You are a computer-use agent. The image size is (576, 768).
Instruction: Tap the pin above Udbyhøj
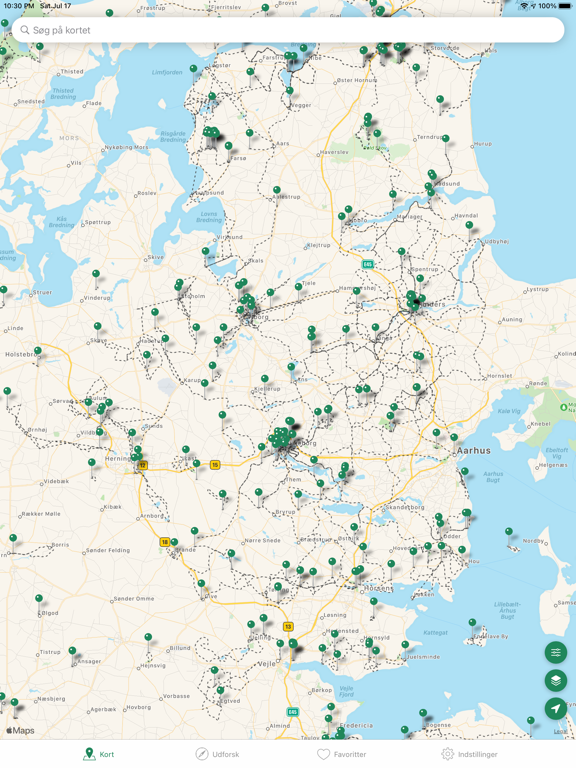469,225
